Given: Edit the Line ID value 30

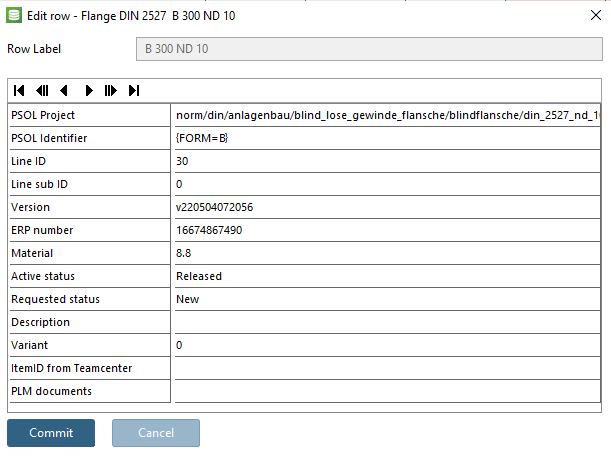Looking at the screenshot, I should [x=387, y=161].
